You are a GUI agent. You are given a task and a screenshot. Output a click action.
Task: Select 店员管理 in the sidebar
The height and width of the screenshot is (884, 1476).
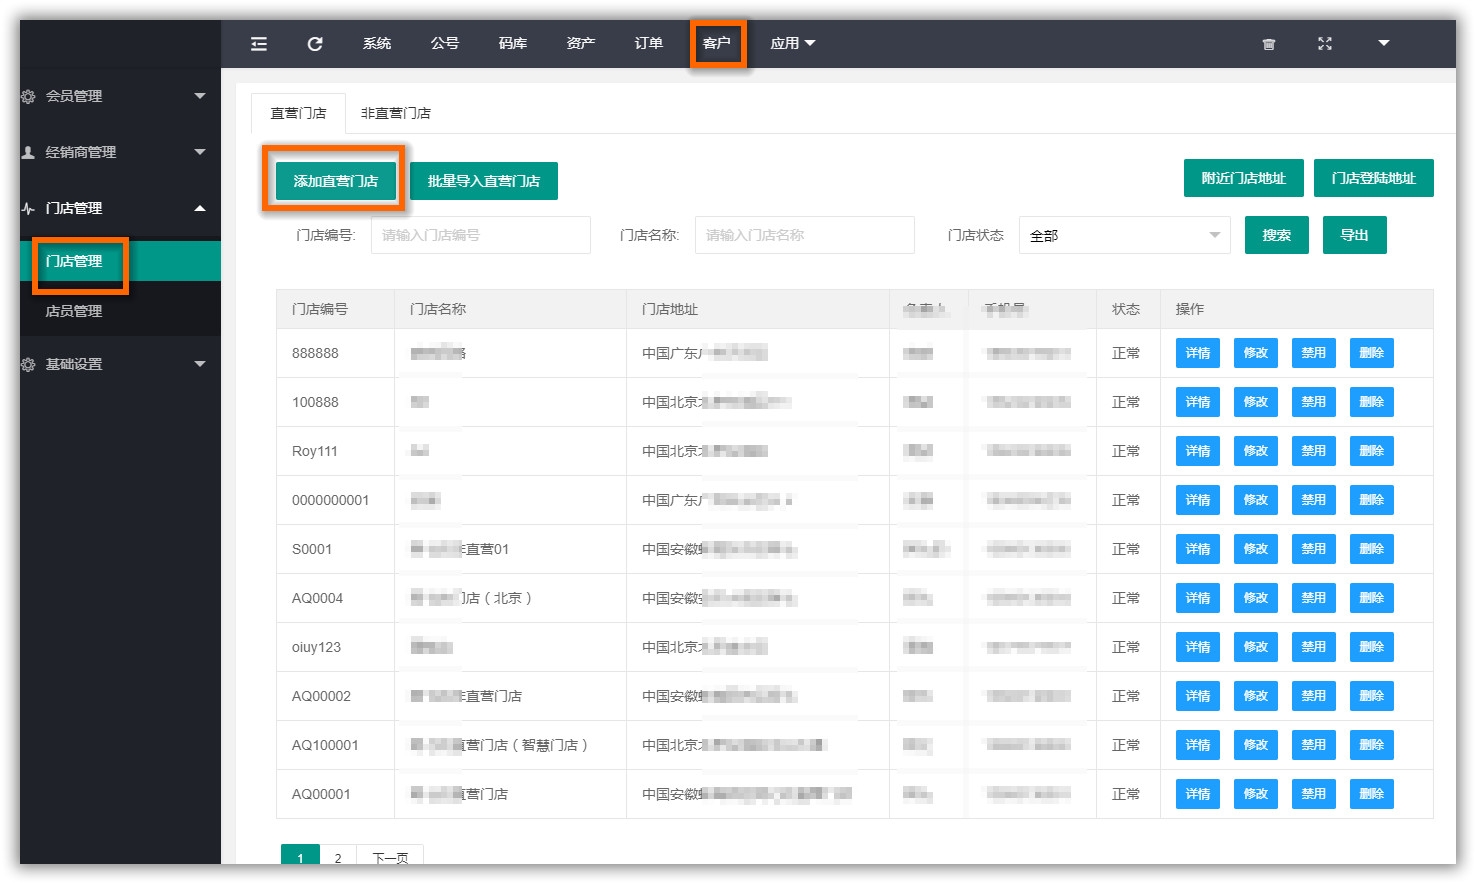(x=120, y=311)
